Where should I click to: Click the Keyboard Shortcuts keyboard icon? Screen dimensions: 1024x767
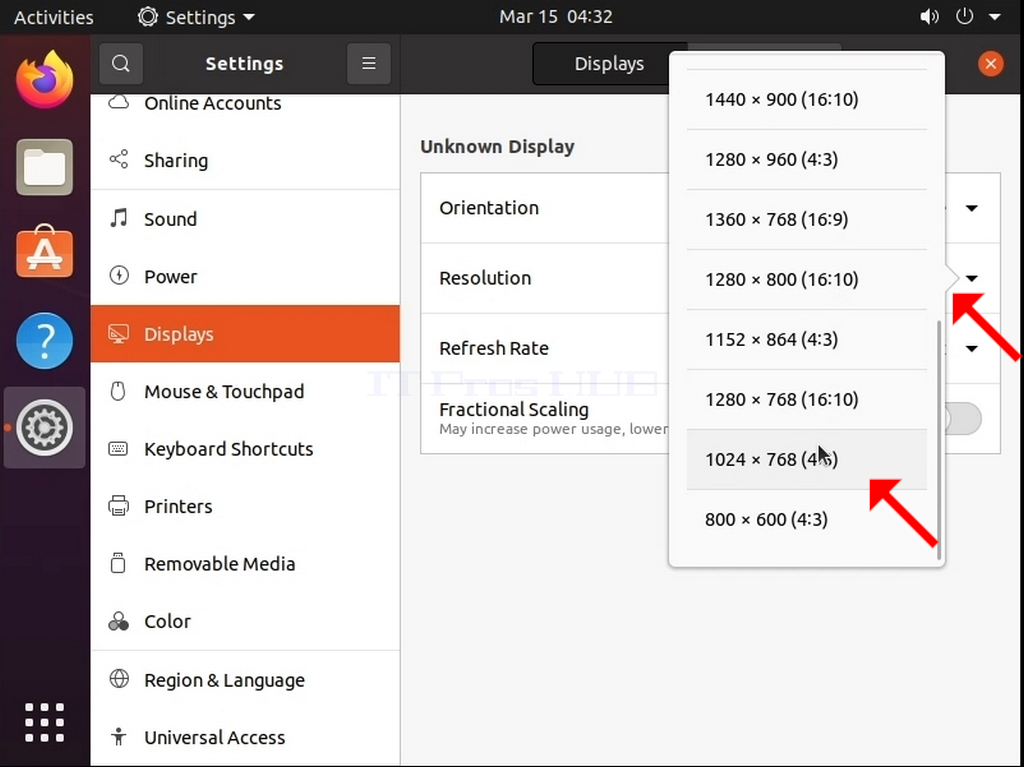tap(118, 449)
